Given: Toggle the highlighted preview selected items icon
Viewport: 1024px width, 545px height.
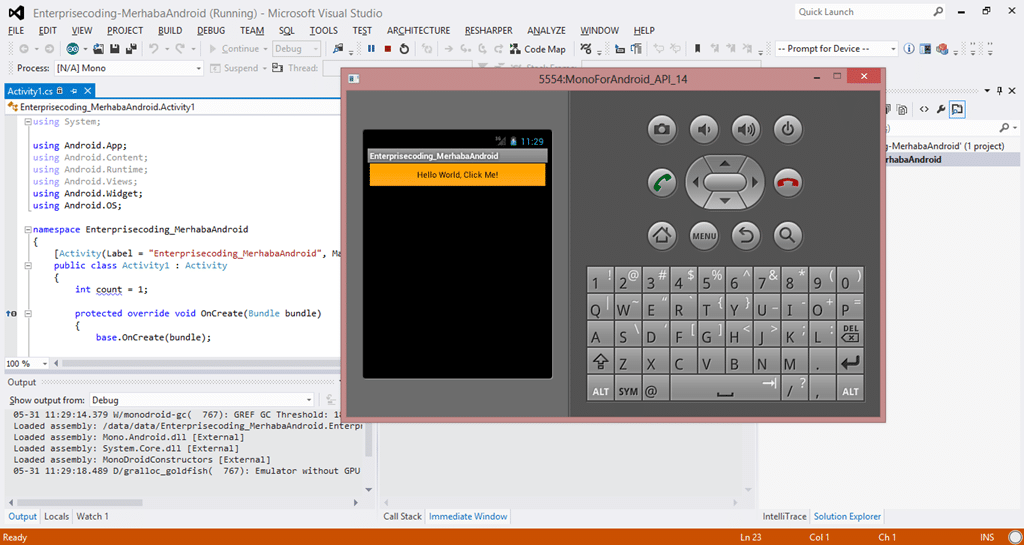Looking at the screenshot, I should pyautogui.click(x=957, y=110).
